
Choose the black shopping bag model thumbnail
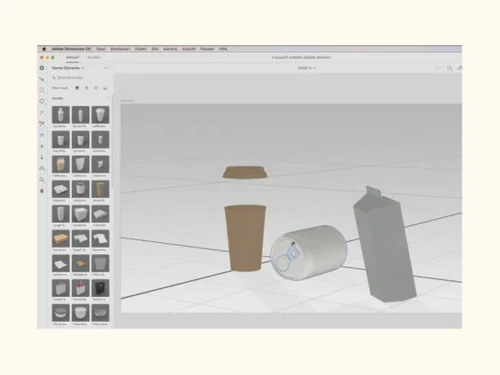point(100,288)
